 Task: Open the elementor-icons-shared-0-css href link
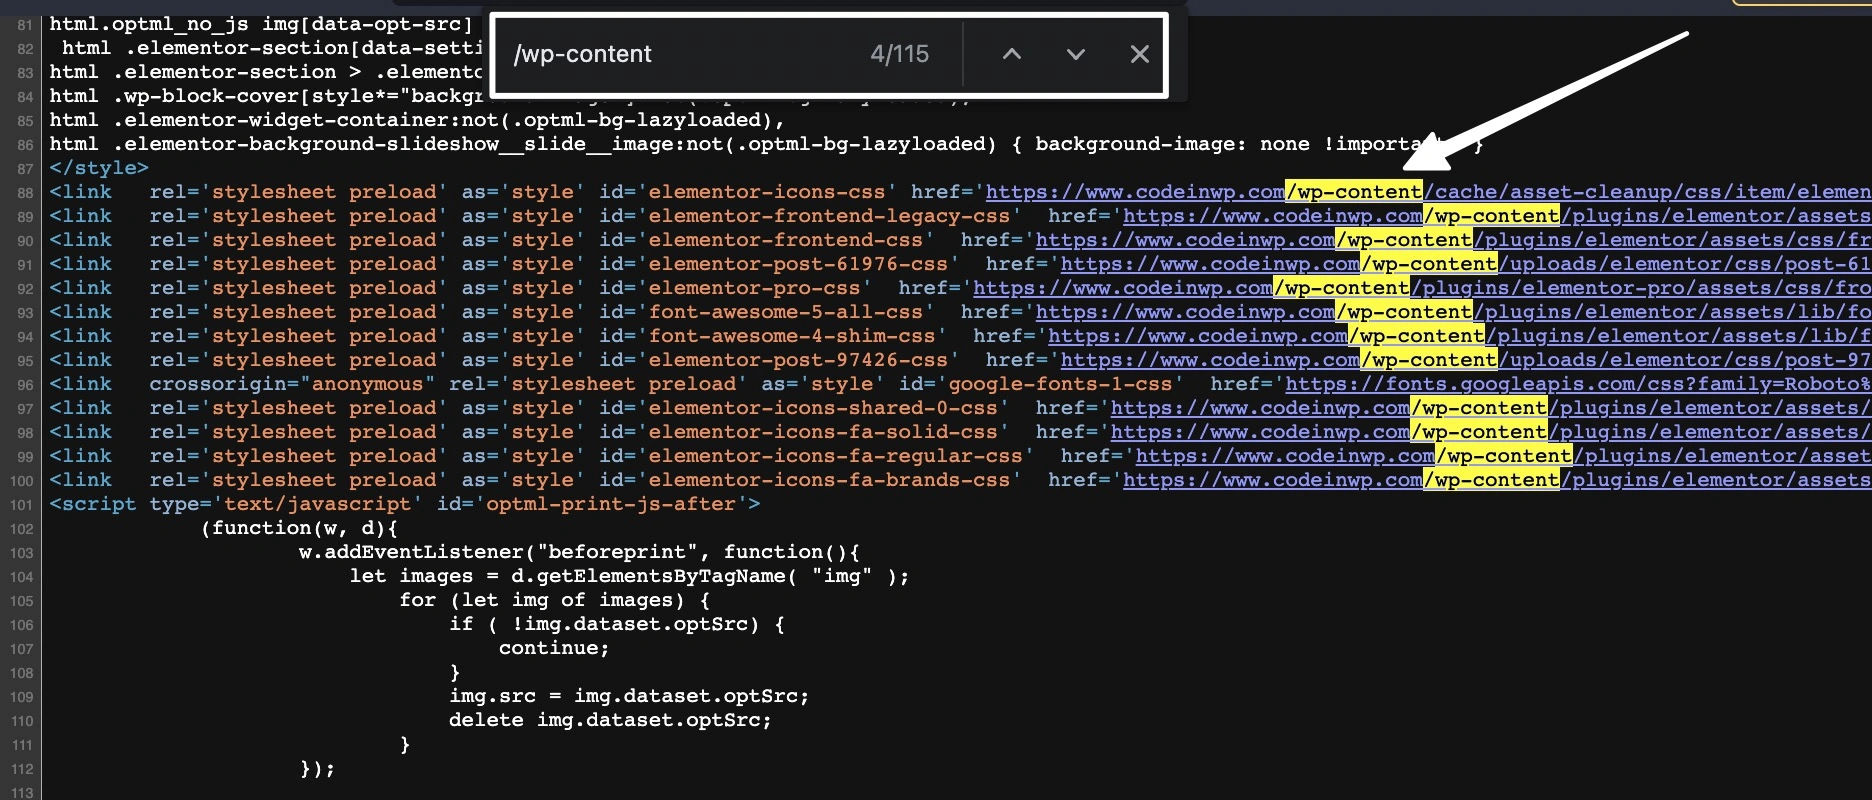1260,408
